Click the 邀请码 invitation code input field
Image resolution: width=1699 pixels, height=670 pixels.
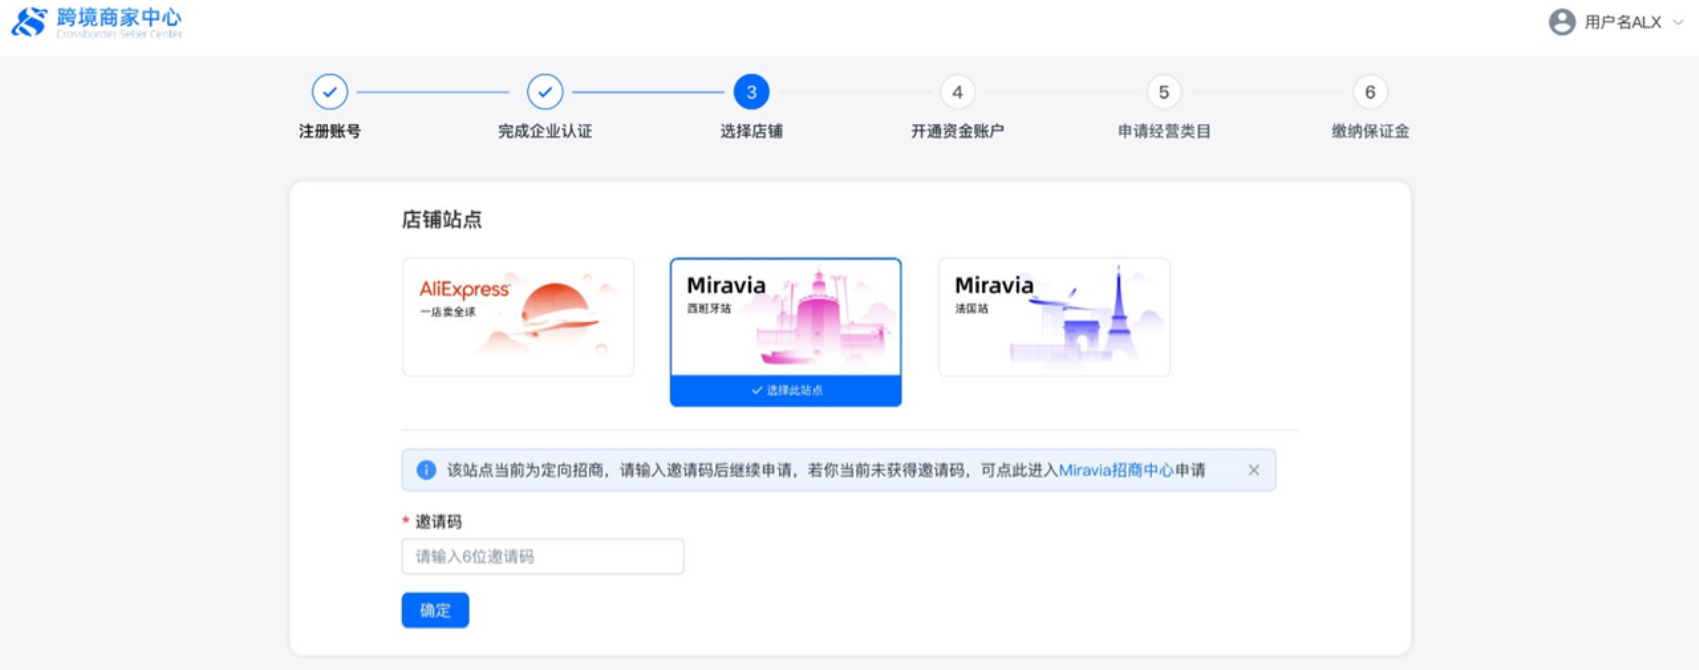coord(542,557)
